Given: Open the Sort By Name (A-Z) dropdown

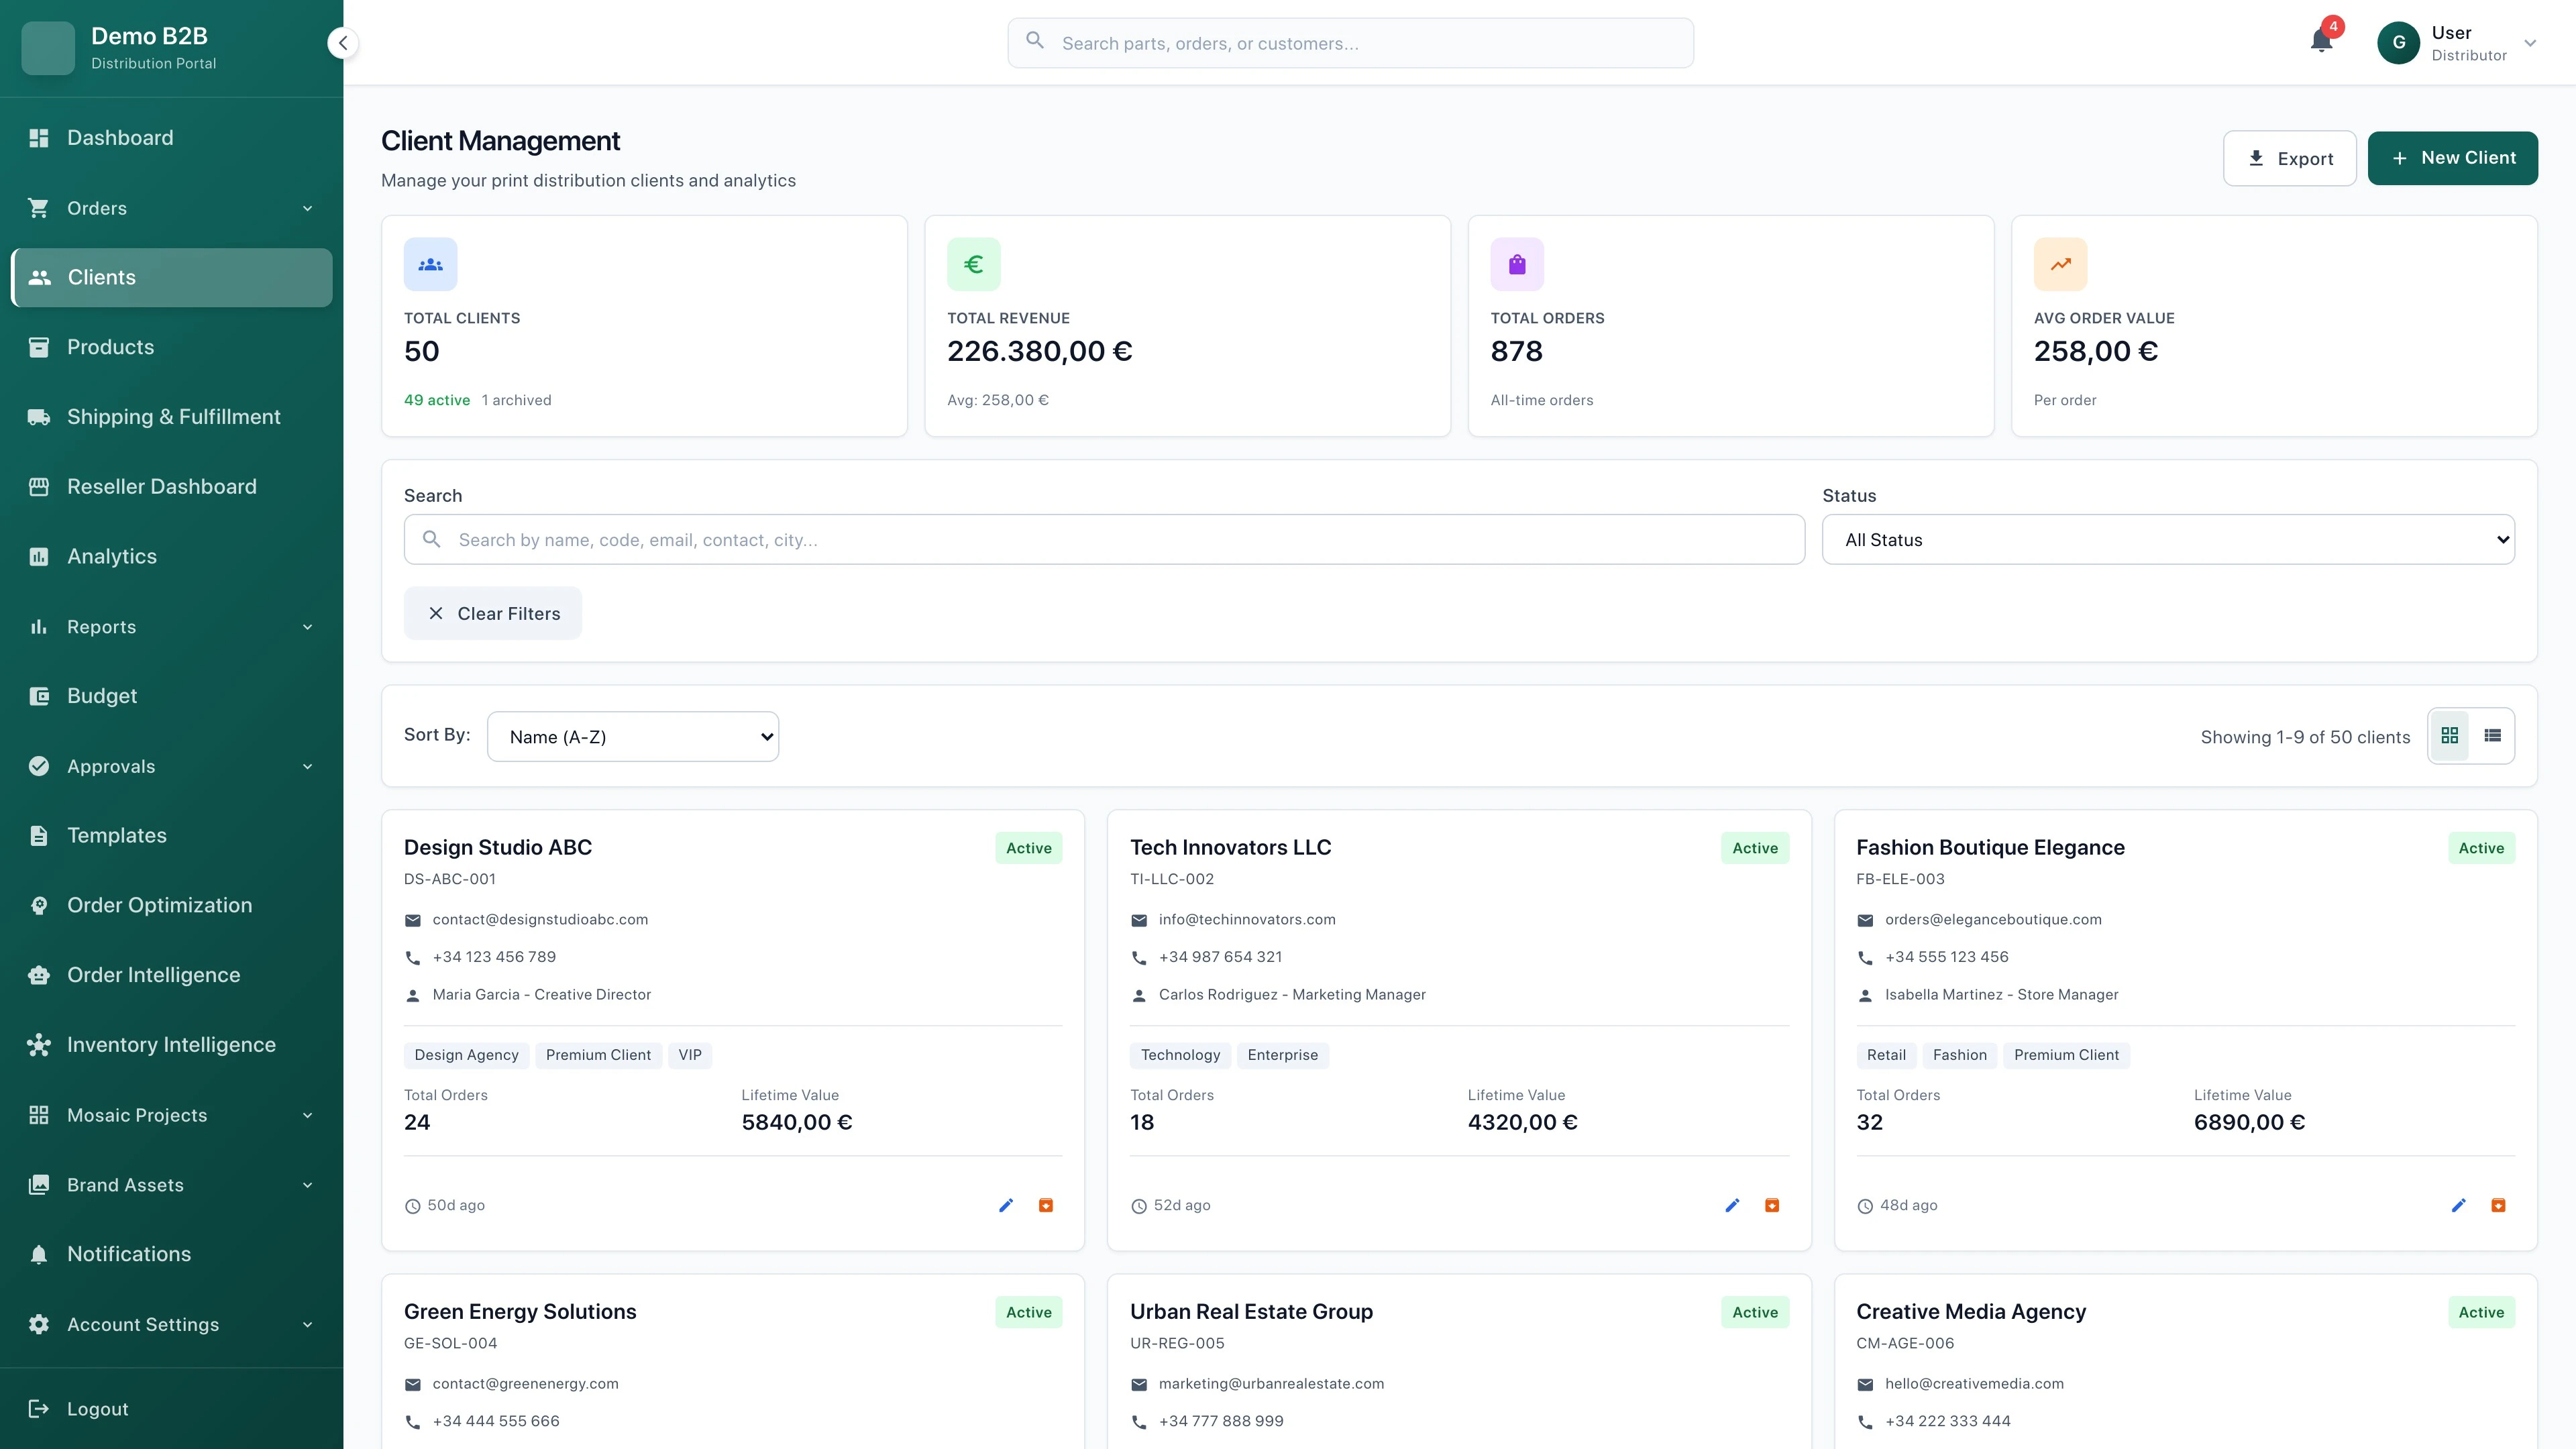Looking at the screenshot, I should coord(632,736).
